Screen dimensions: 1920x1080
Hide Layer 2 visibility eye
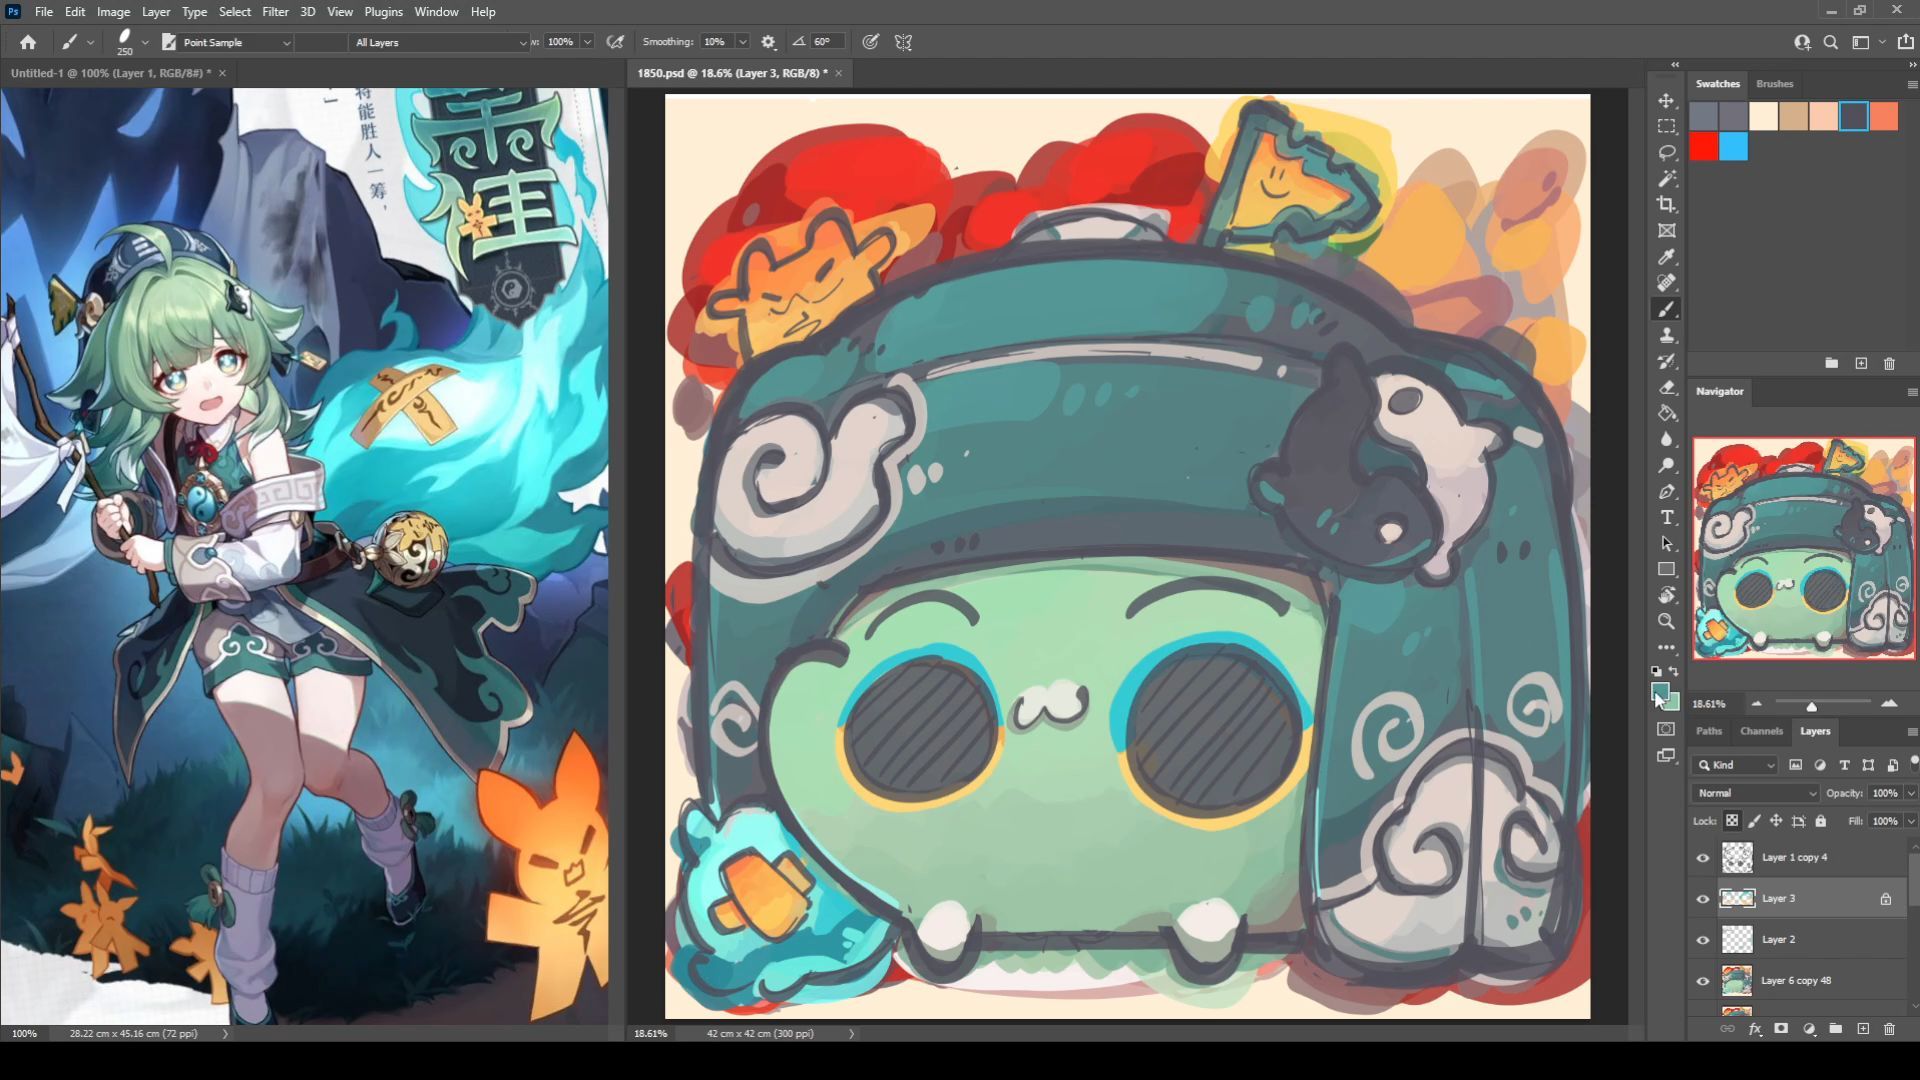(x=1703, y=940)
